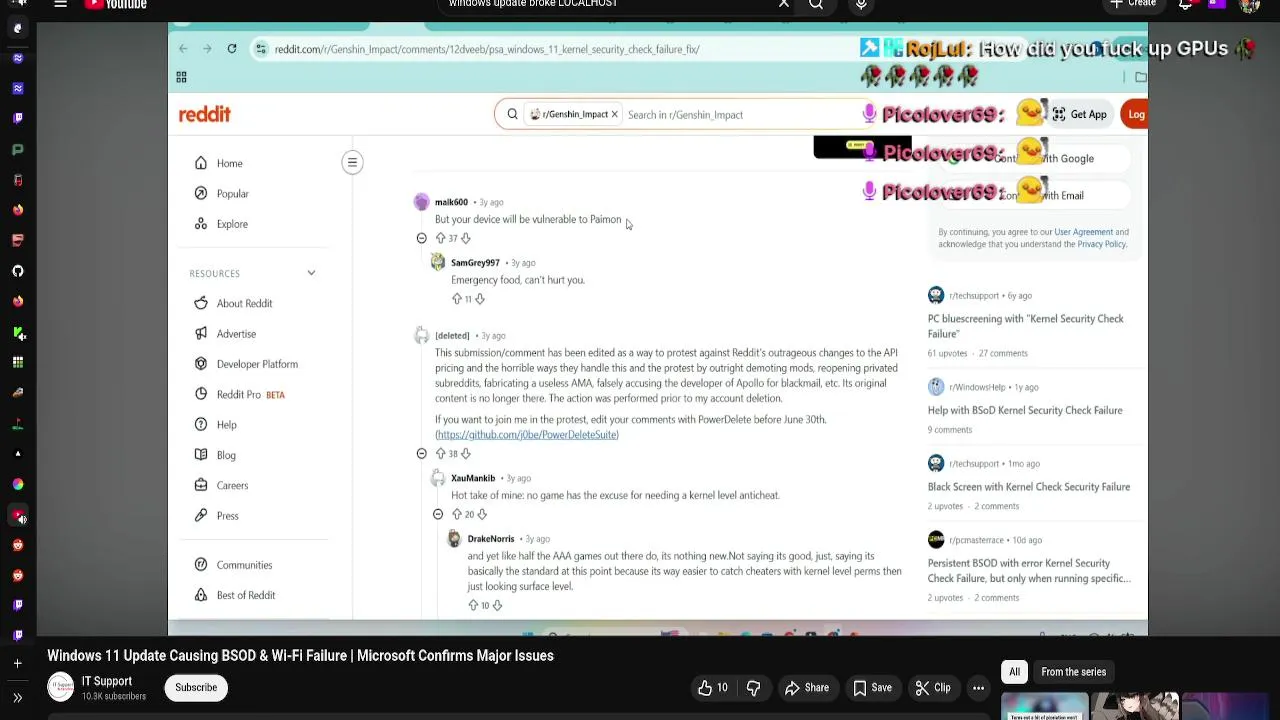Viewport: 1280px width, 720px height.
Task: Reload the Reddit page in browser
Action: (x=231, y=49)
